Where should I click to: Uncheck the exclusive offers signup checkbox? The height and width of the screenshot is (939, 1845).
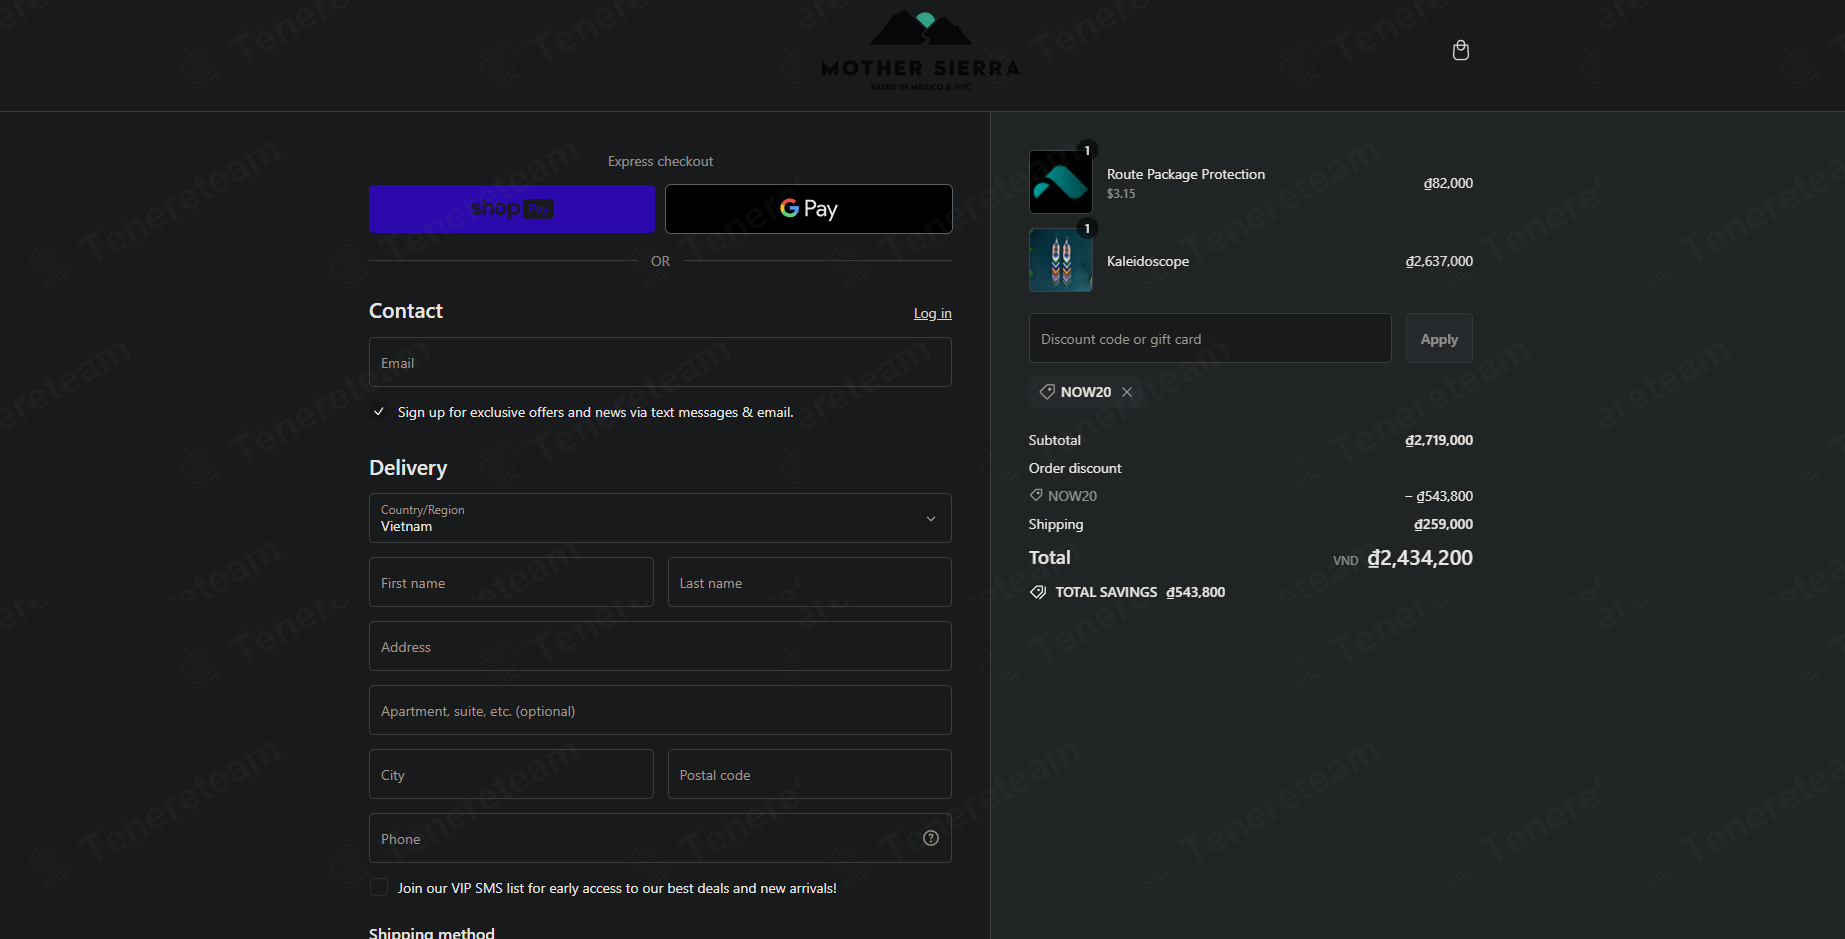[379, 412]
